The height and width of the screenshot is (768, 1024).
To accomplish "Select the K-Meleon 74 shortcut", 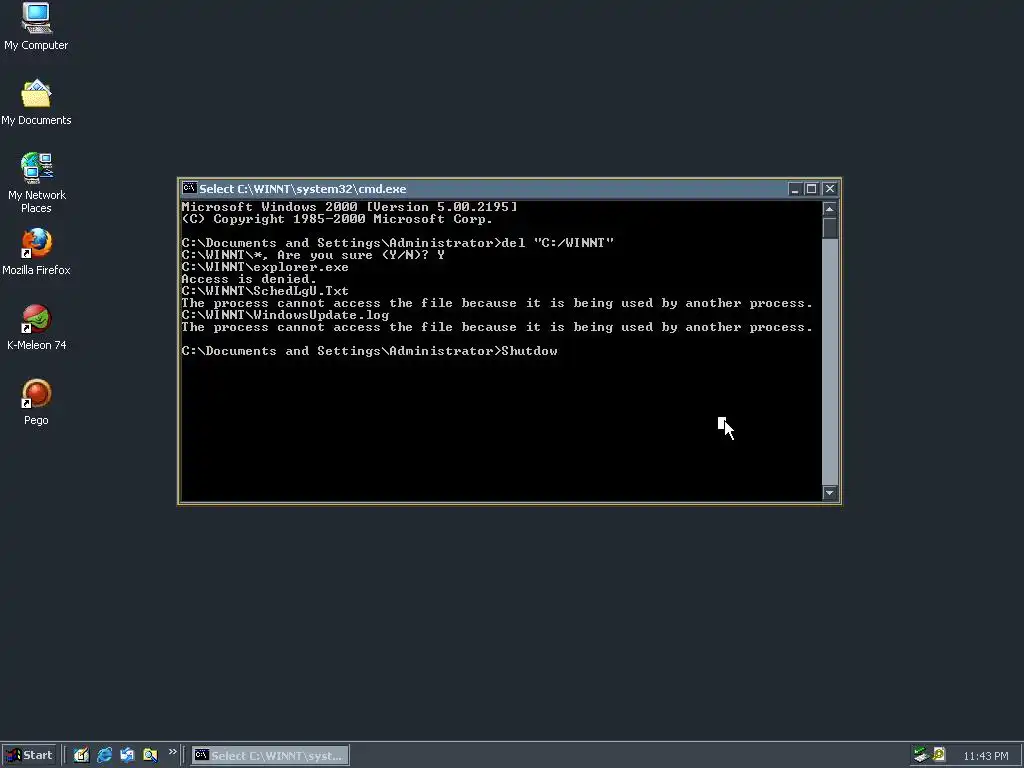I will 36,327.
